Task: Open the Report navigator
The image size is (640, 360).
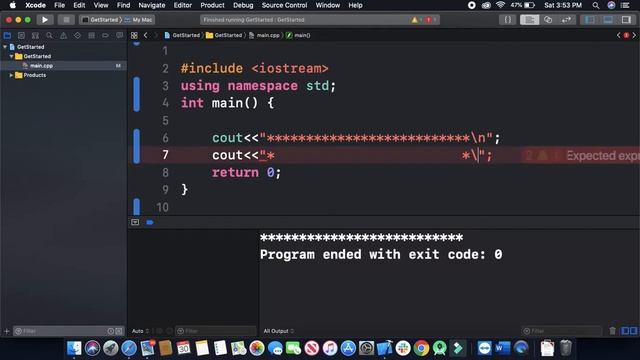Action: point(119,36)
